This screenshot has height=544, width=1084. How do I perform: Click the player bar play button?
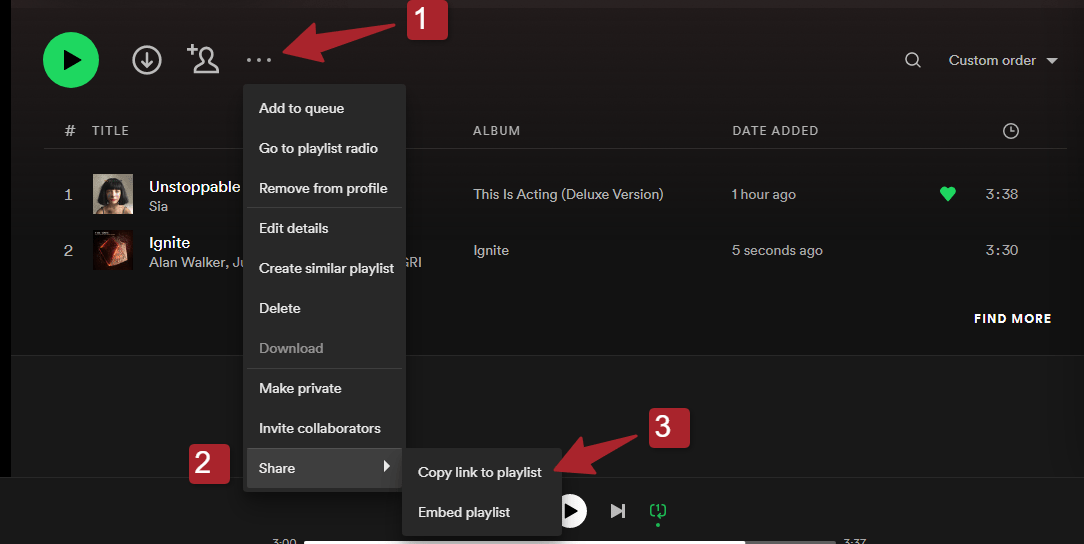(572, 511)
